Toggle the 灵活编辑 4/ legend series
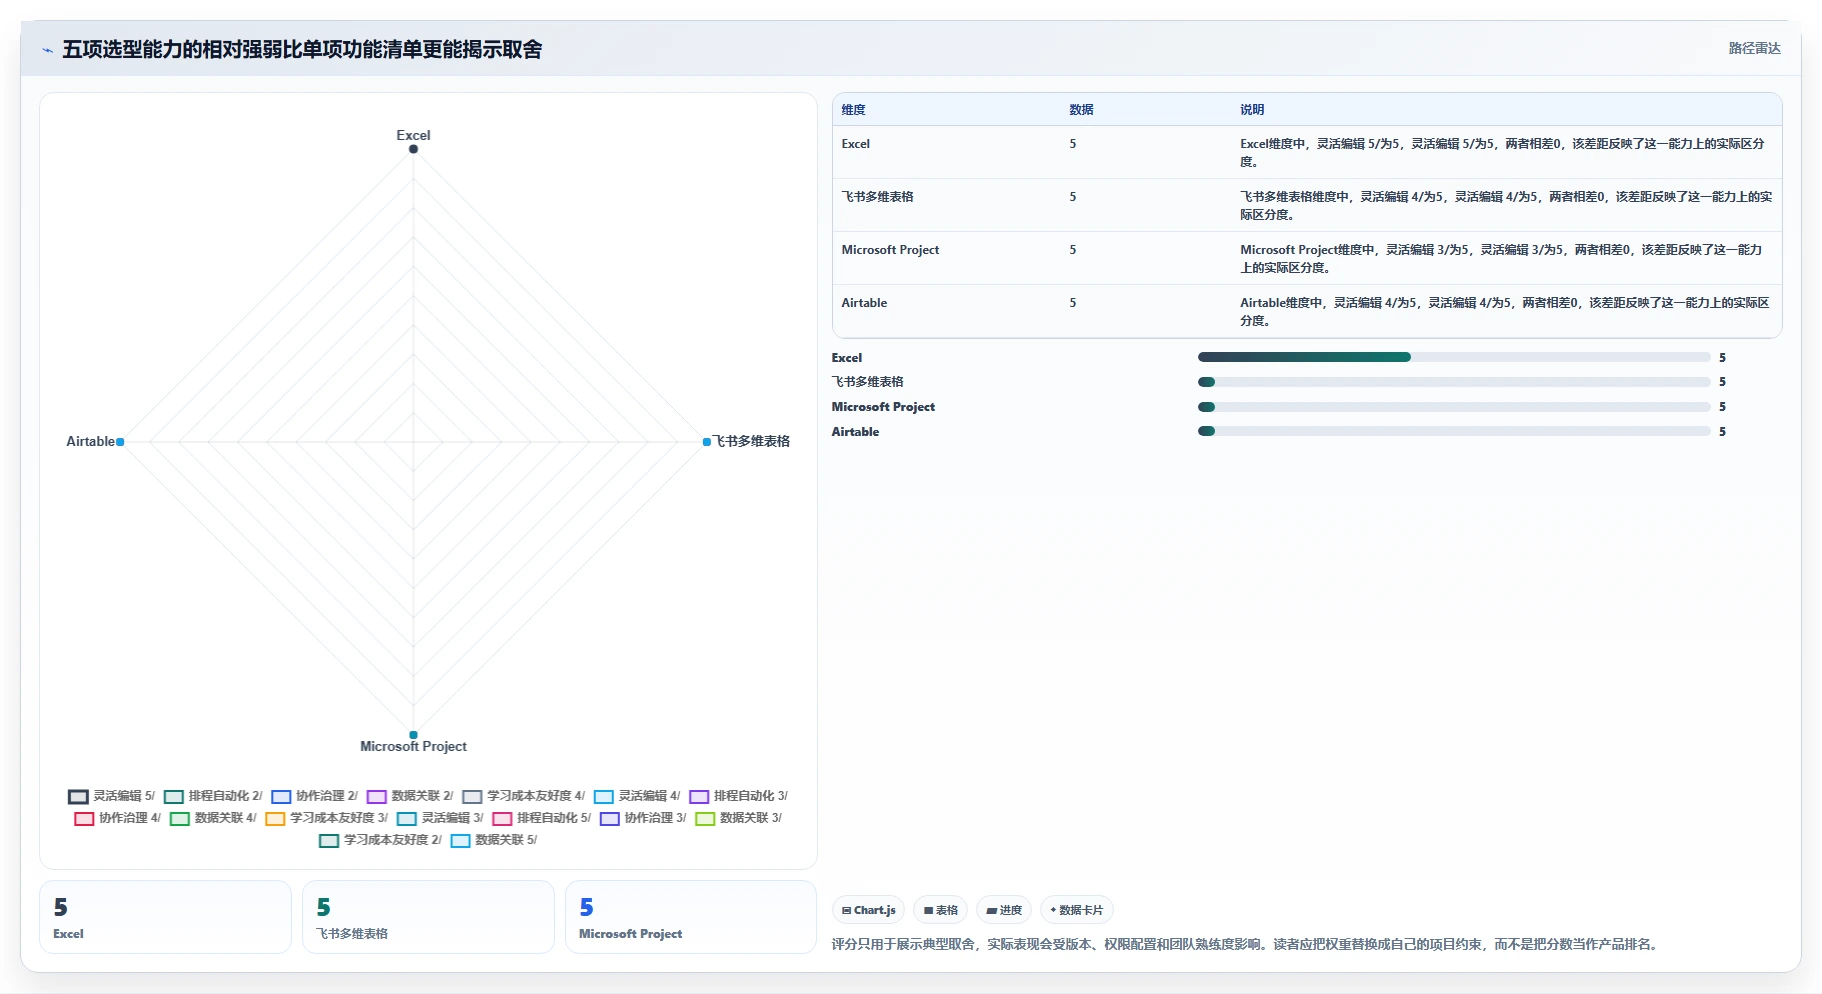Screen dimensions: 1822x994 pos(637,796)
